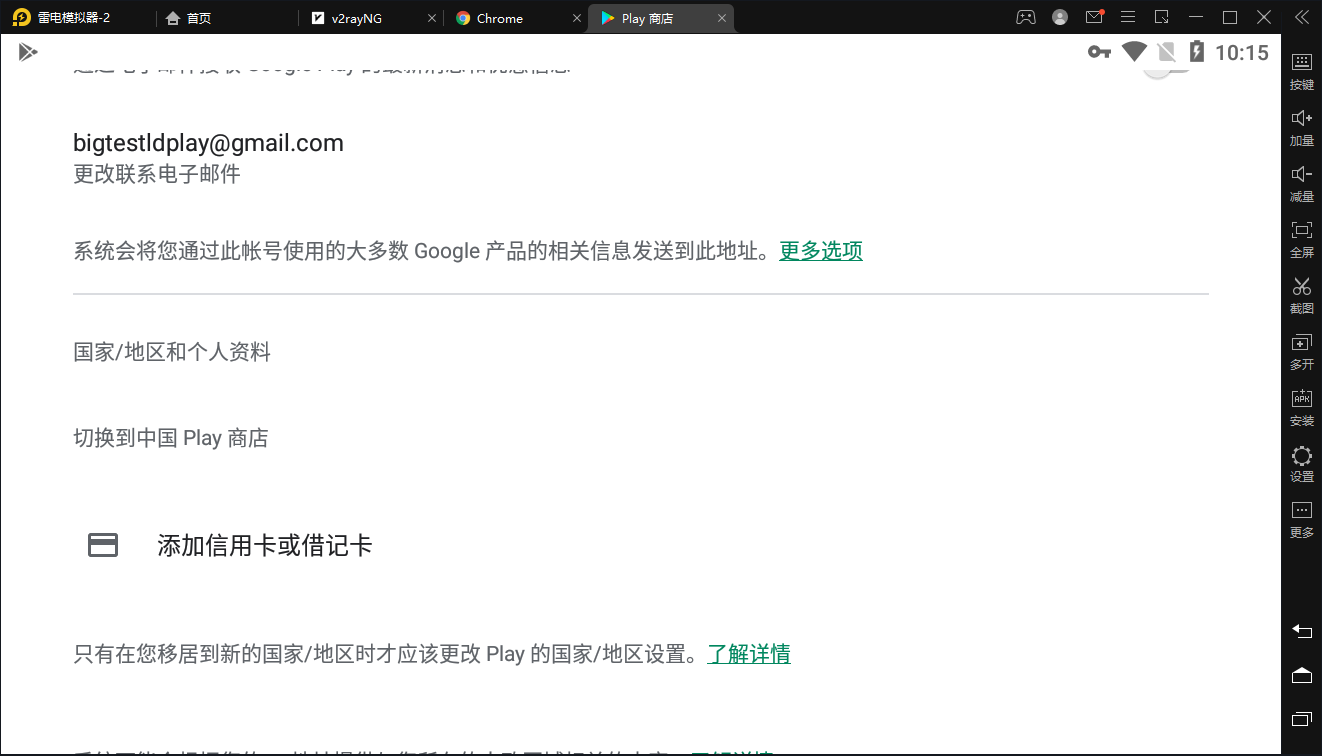This screenshot has width=1322, height=756.
Task: Collapse the right sidebar with double chevron
Action: click(1301, 17)
